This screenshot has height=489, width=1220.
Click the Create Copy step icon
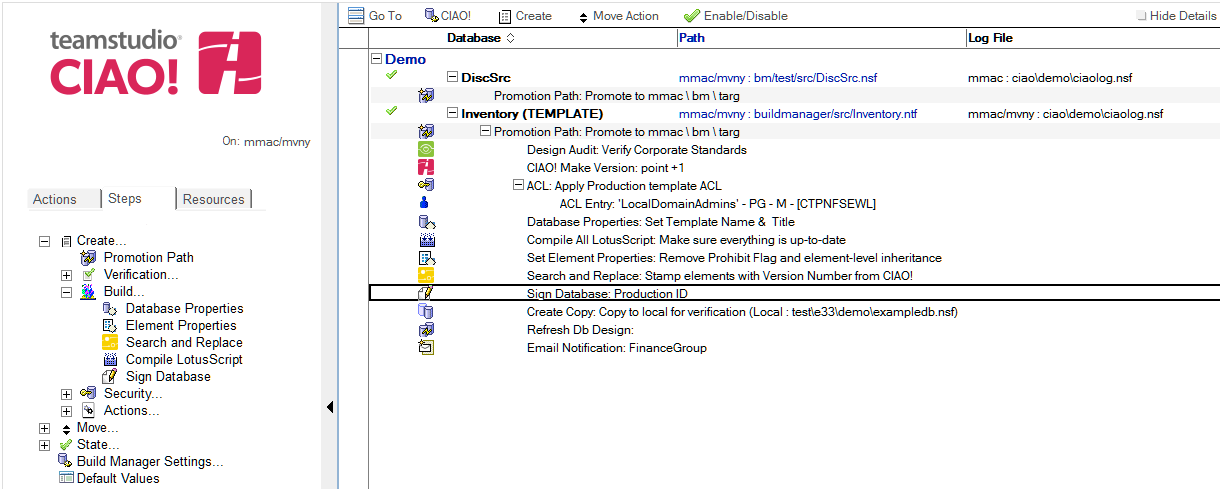click(x=426, y=312)
